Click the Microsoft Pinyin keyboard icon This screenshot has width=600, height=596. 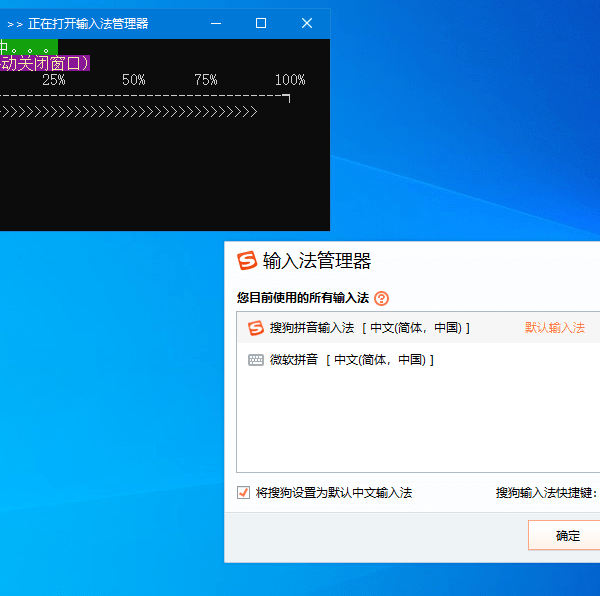coord(256,360)
